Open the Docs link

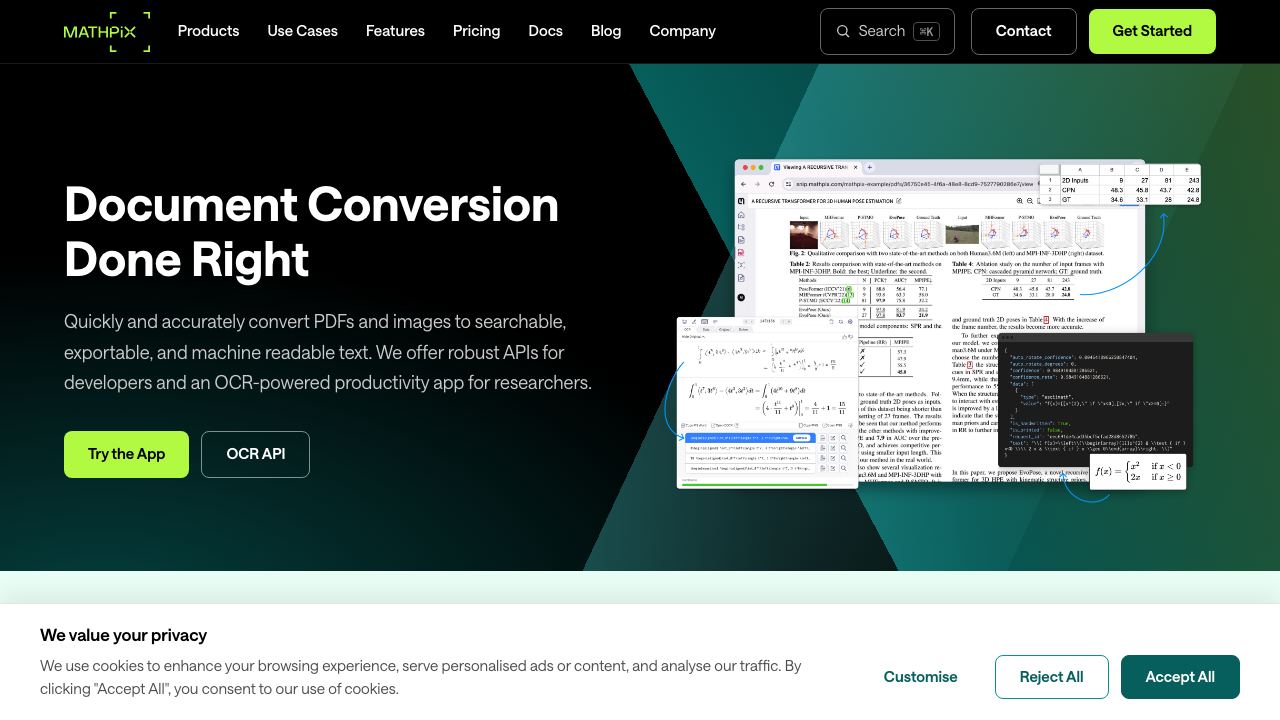[x=545, y=31]
